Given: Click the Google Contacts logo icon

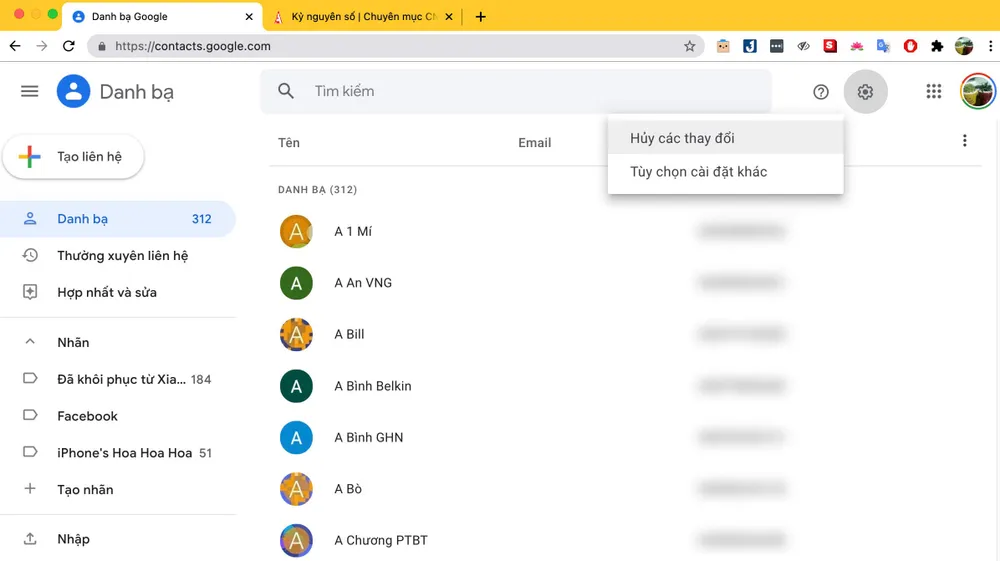Looking at the screenshot, I should 73,91.
